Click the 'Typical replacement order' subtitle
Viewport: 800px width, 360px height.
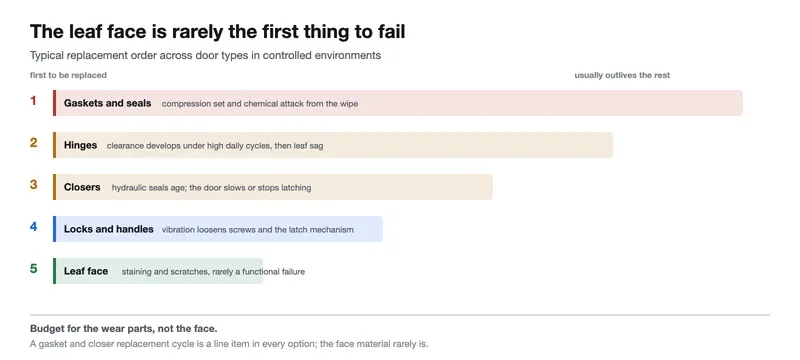(x=205, y=55)
